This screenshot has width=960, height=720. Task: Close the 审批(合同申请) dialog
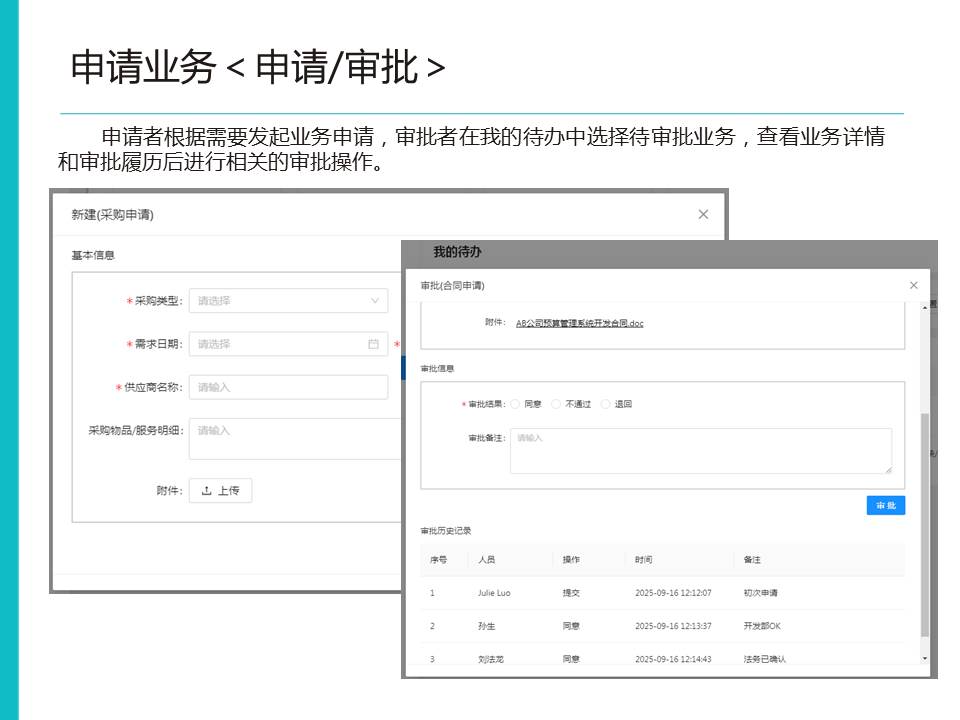pyautogui.click(x=913, y=285)
